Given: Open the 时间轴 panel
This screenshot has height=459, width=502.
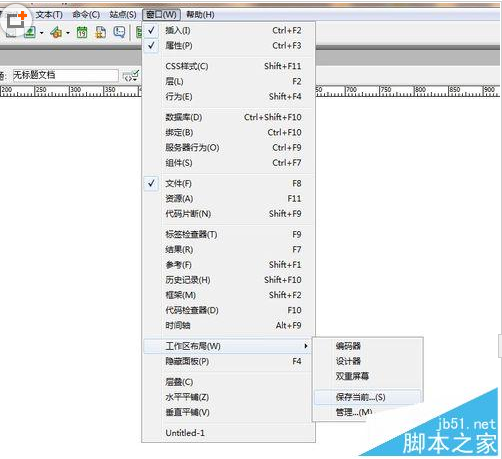Looking at the screenshot, I should click(x=229, y=325).
